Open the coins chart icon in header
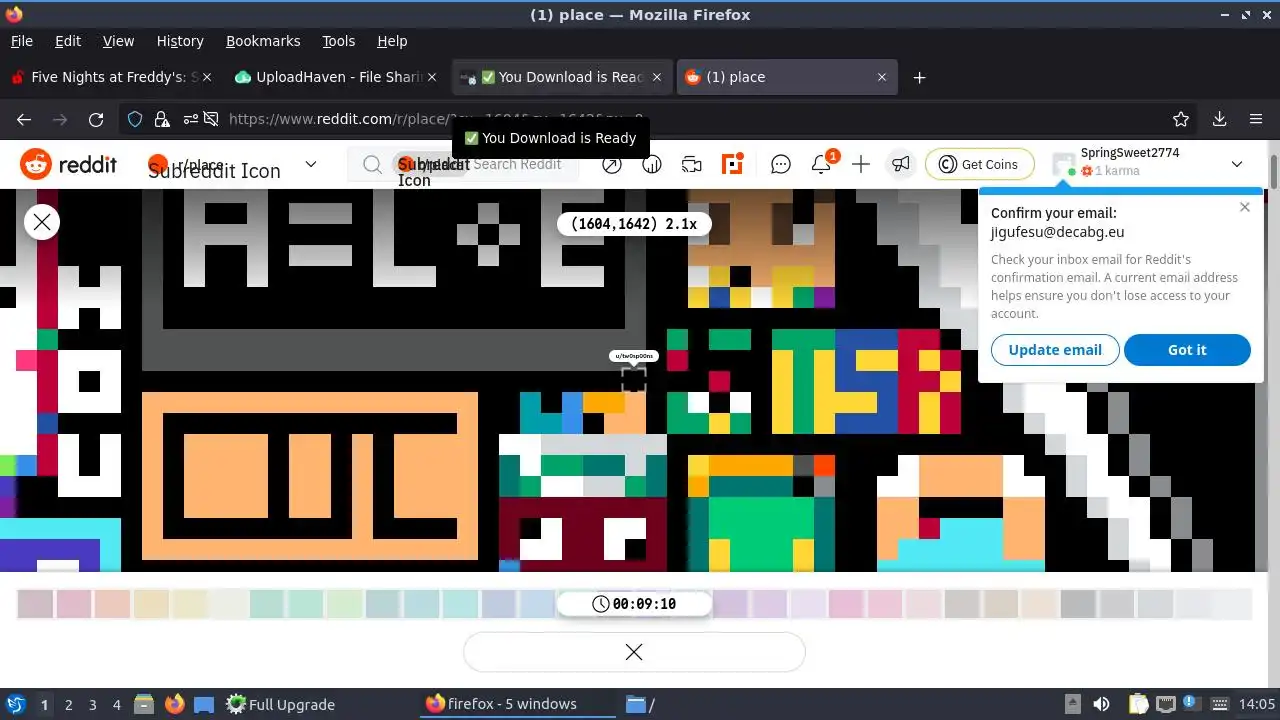Image resolution: width=1280 pixels, height=720 pixels. point(652,165)
